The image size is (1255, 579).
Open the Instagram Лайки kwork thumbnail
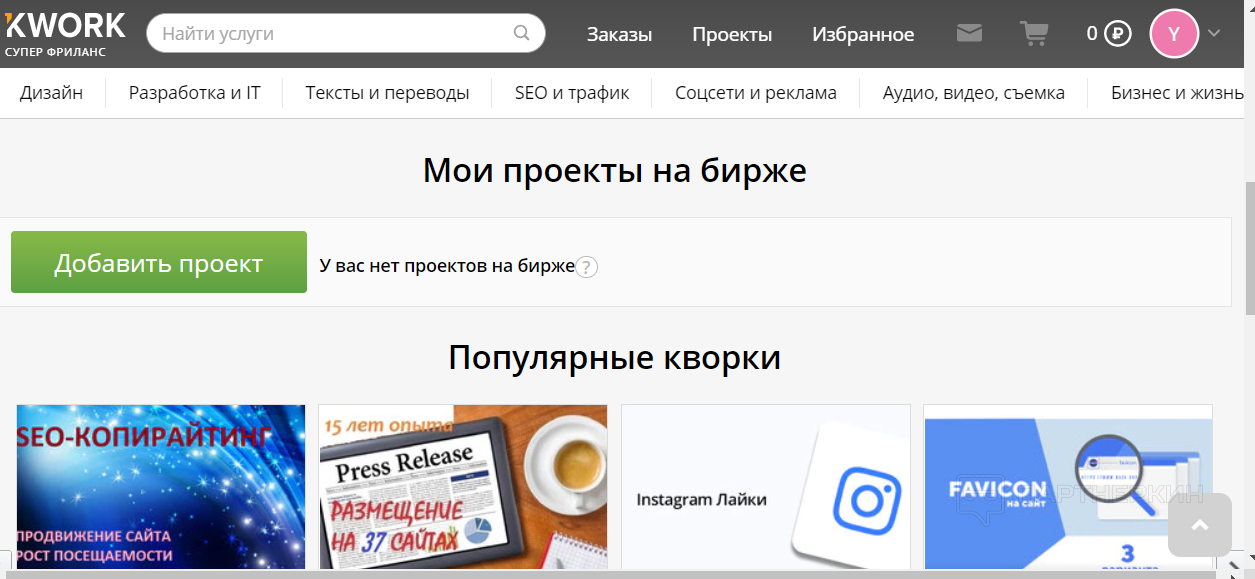[766, 487]
